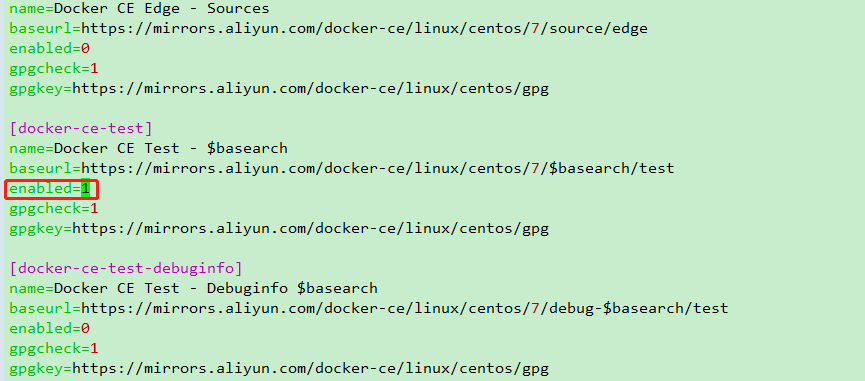Click gpgcheck=1 in the docker-ce-test section
This screenshot has height=381, width=865.
(x=54, y=209)
